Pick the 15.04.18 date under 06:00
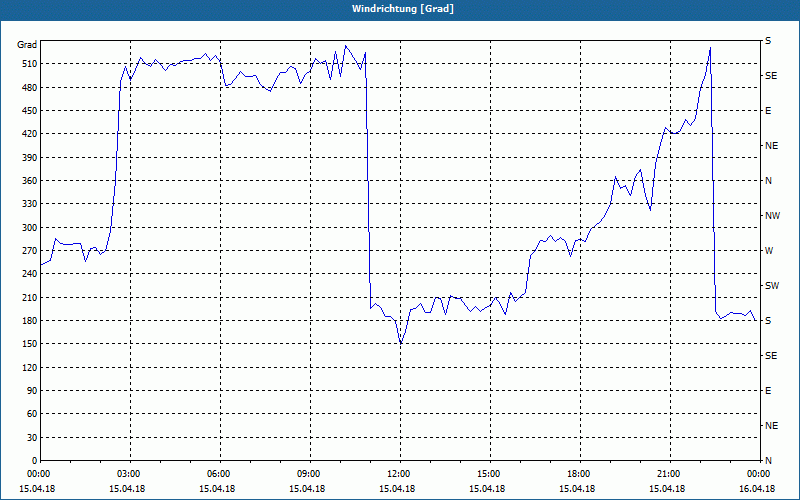The image size is (800, 500). 217,489
